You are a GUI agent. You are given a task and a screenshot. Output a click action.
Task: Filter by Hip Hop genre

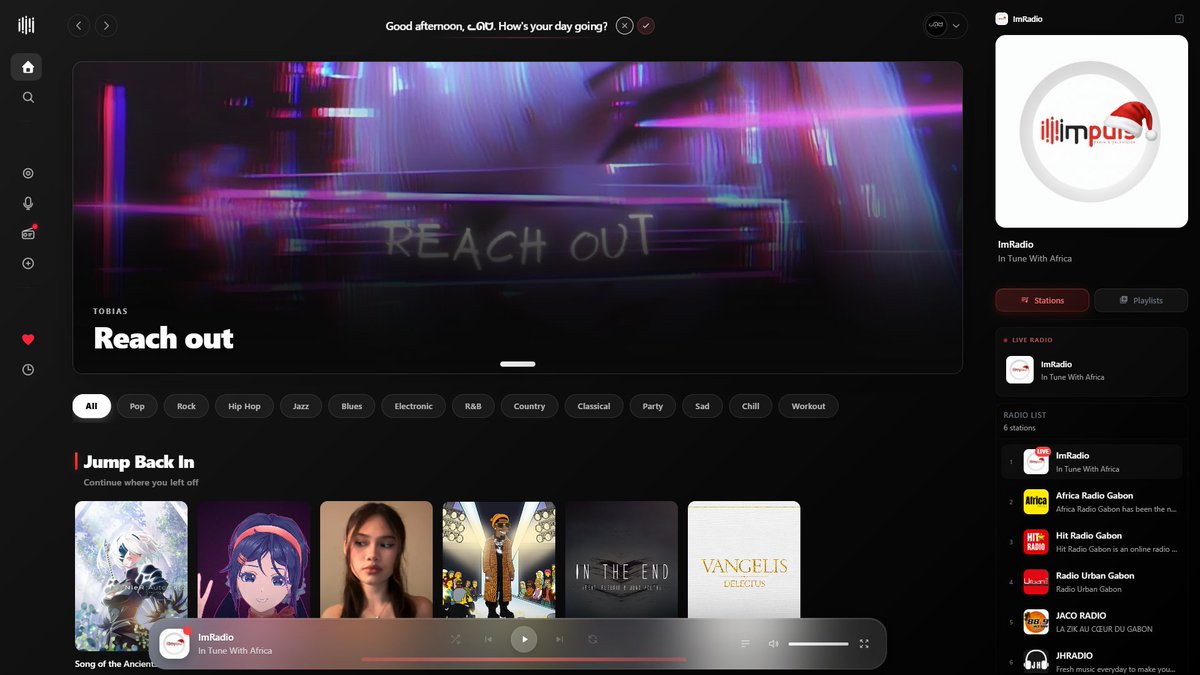(x=244, y=406)
